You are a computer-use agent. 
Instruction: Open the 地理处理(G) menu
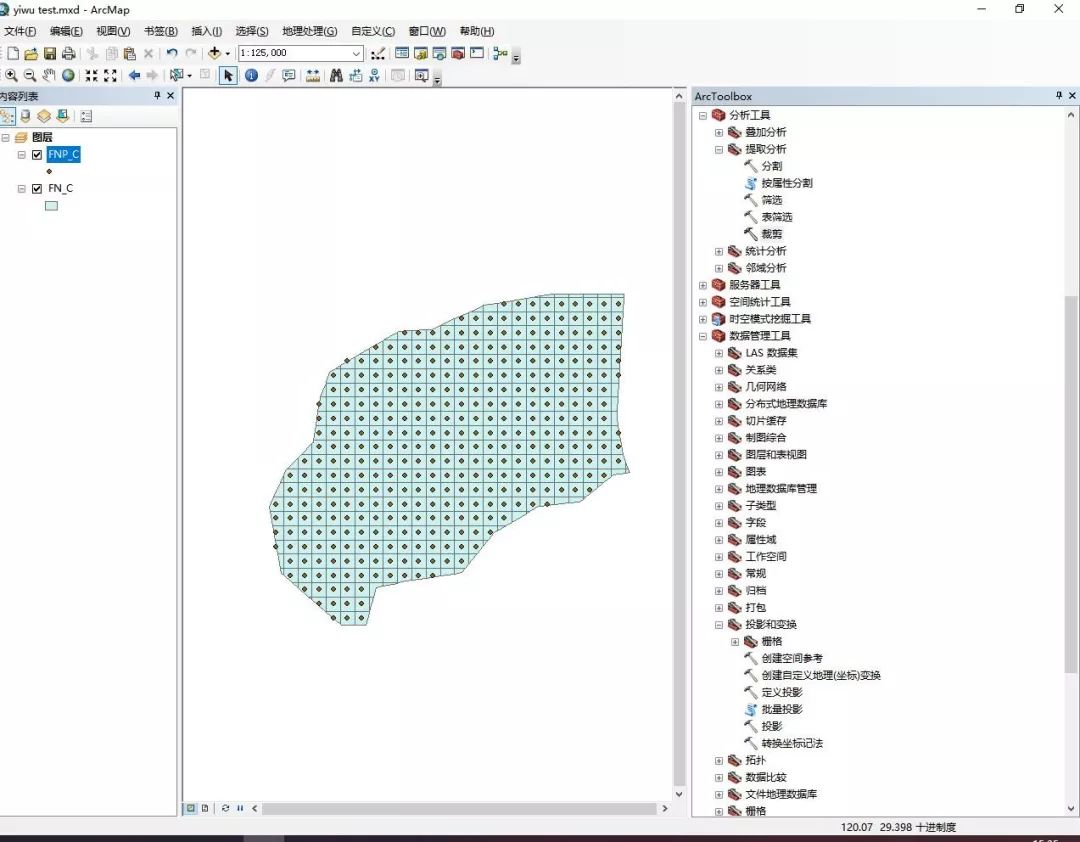[x=309, y=31]
